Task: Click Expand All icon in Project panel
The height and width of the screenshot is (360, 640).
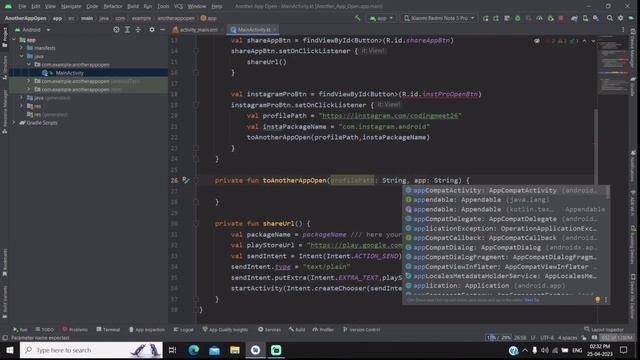Action: click(127, 30)
